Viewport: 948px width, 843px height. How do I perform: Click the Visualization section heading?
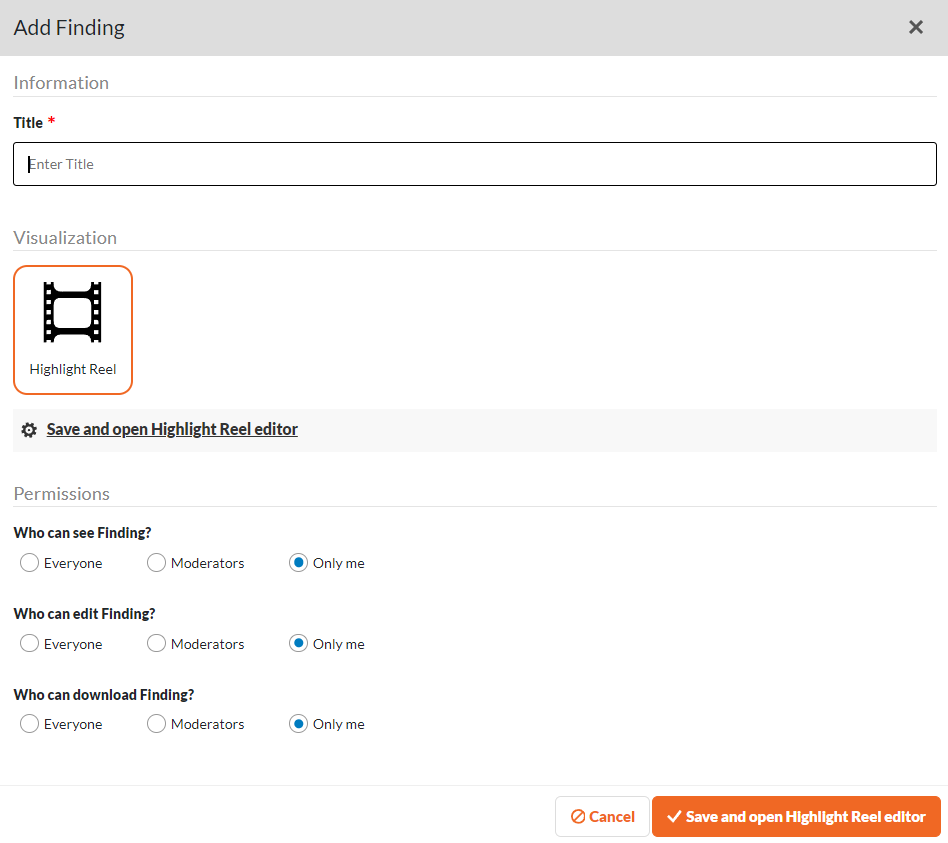click(65, 238)
